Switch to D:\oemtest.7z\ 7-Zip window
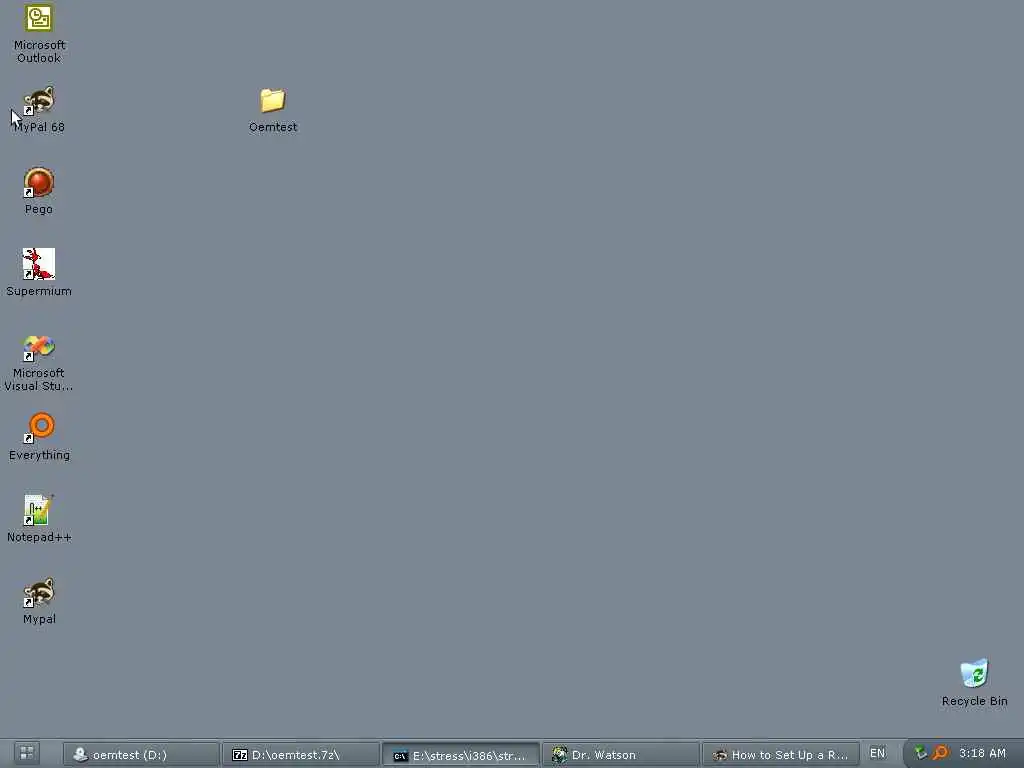Viewport: 1024px width, 768px height. 300,754
